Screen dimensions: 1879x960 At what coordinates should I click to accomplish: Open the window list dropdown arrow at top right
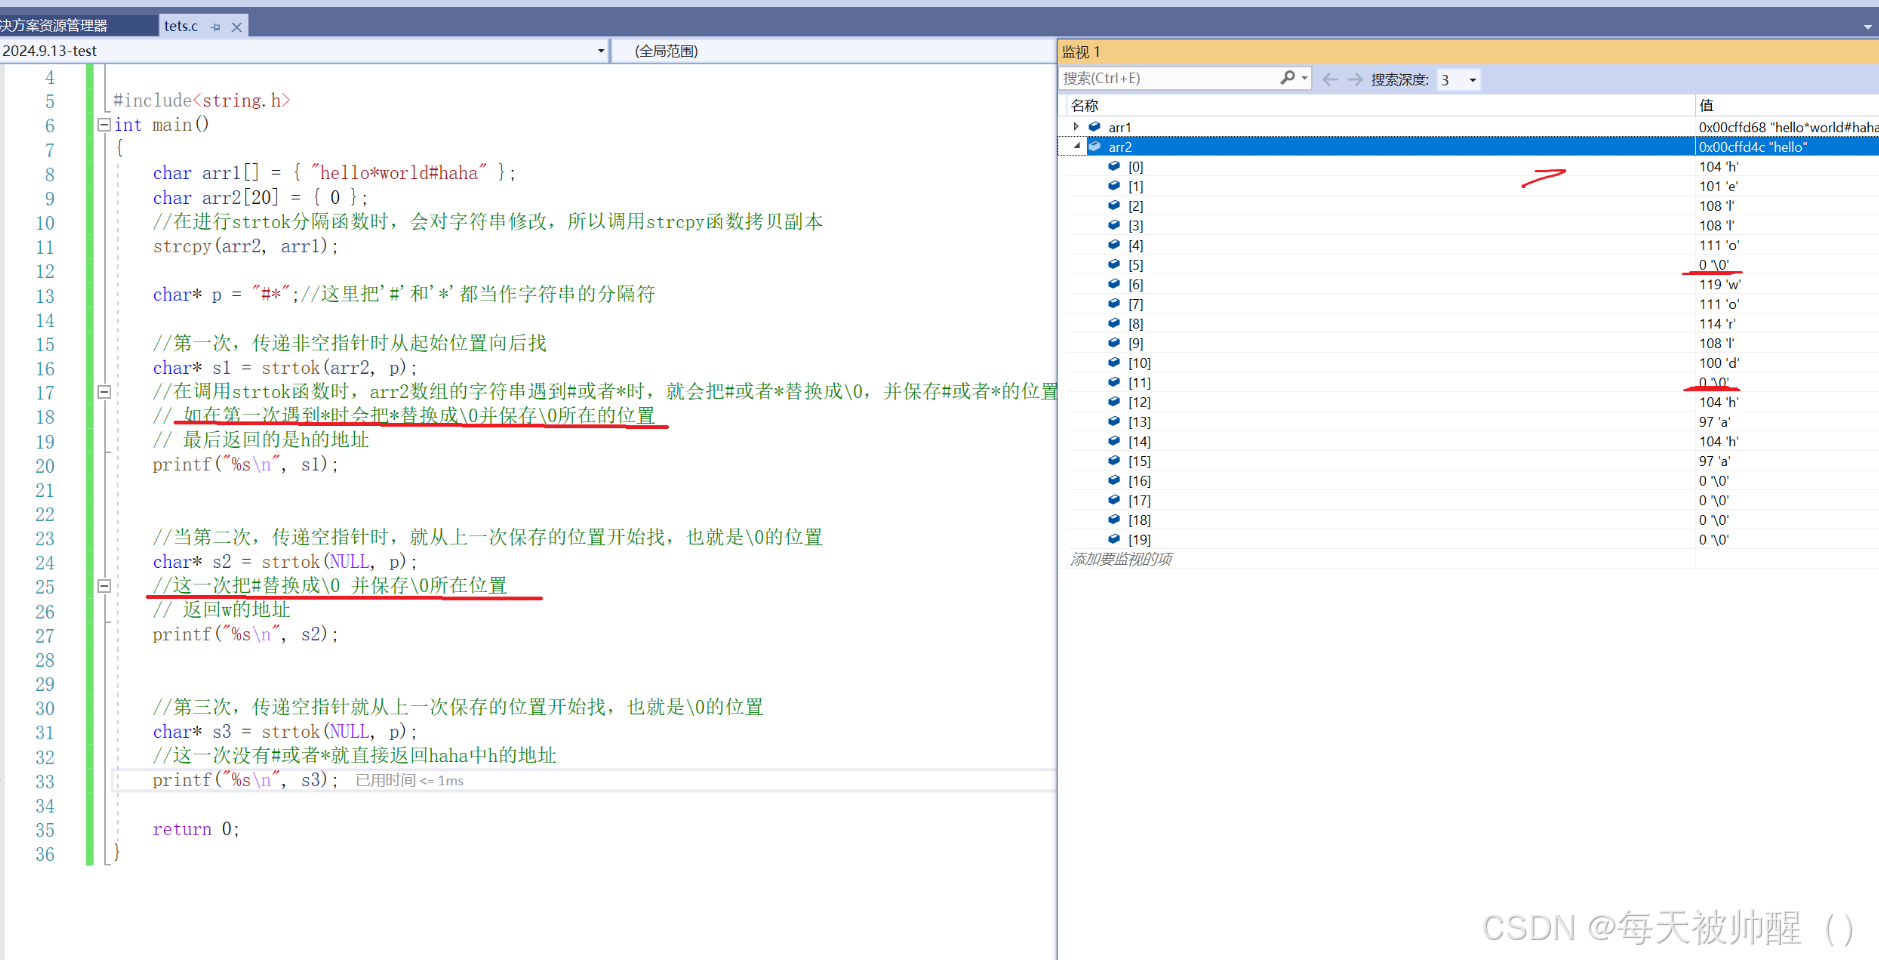click(x=1867, y=27)
